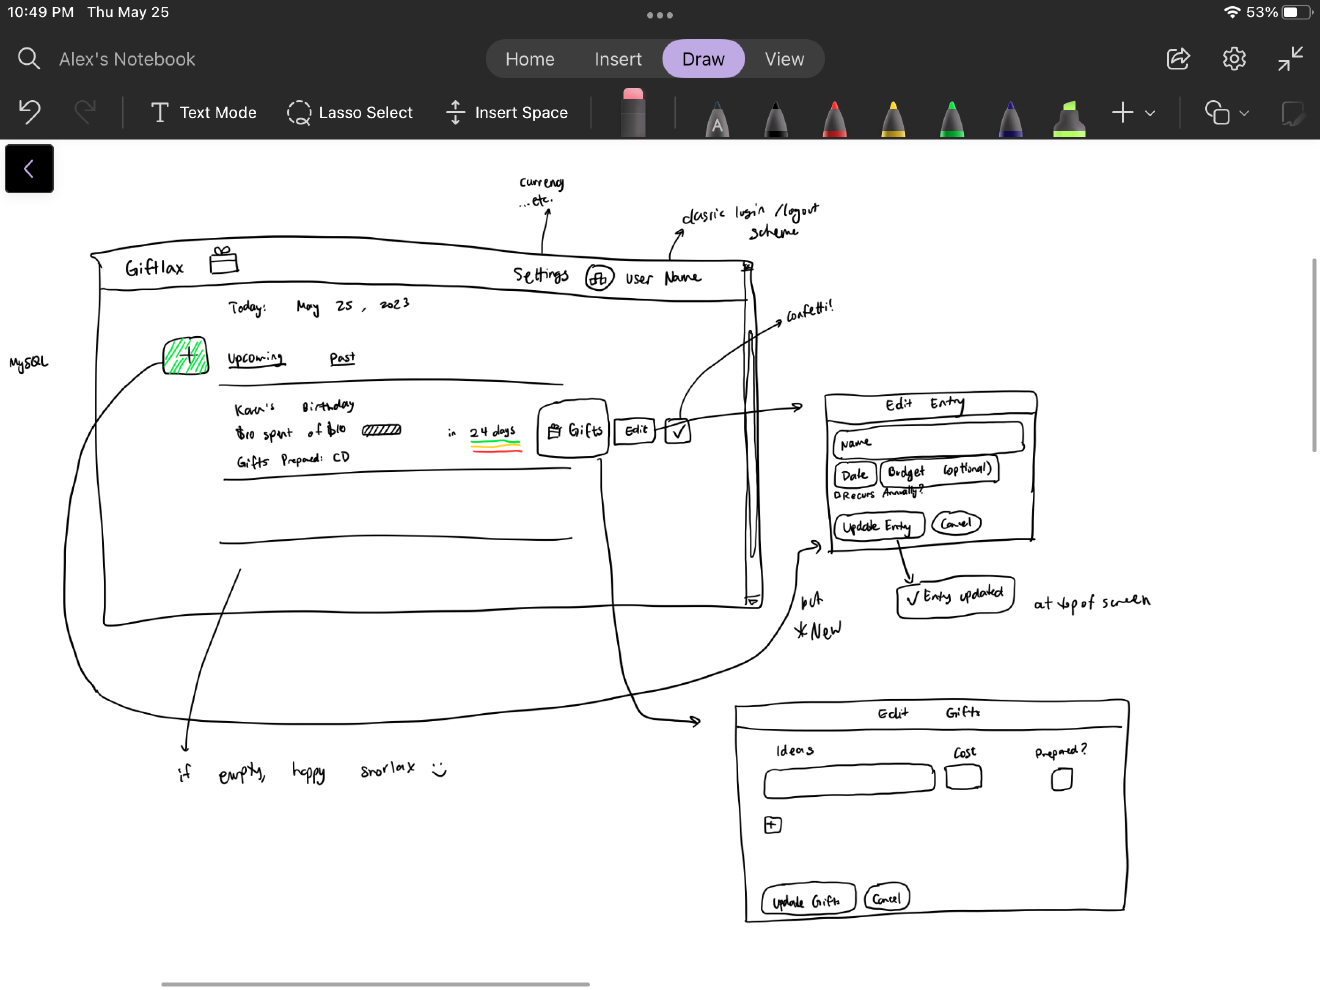
Task: Switch to the Insert tab
Action: (x=618, y=59)
